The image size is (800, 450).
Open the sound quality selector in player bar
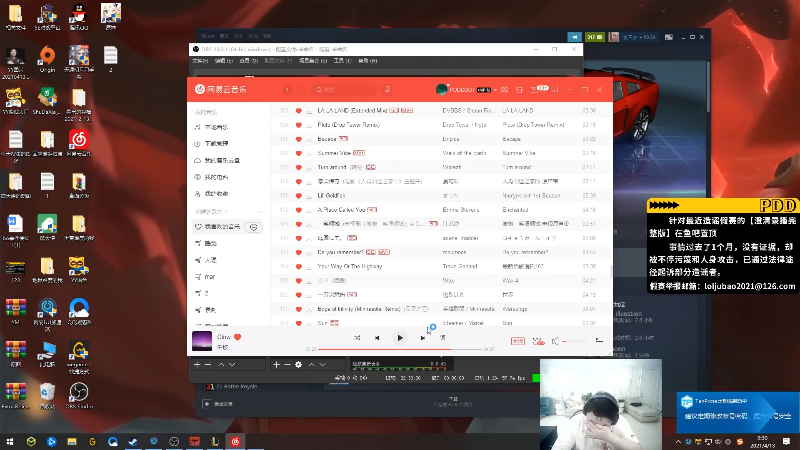pos(517,341)
